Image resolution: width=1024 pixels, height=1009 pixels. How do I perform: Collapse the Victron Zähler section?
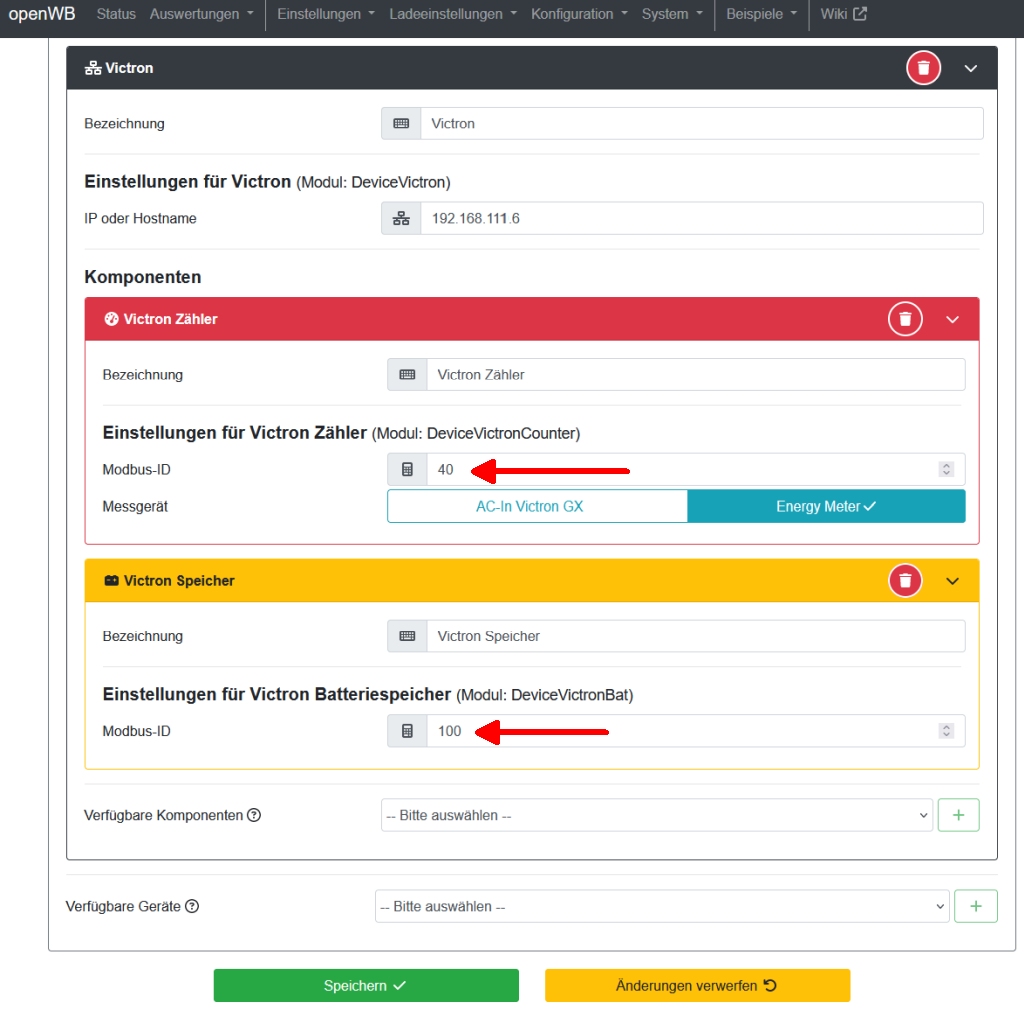coord(952,319)
